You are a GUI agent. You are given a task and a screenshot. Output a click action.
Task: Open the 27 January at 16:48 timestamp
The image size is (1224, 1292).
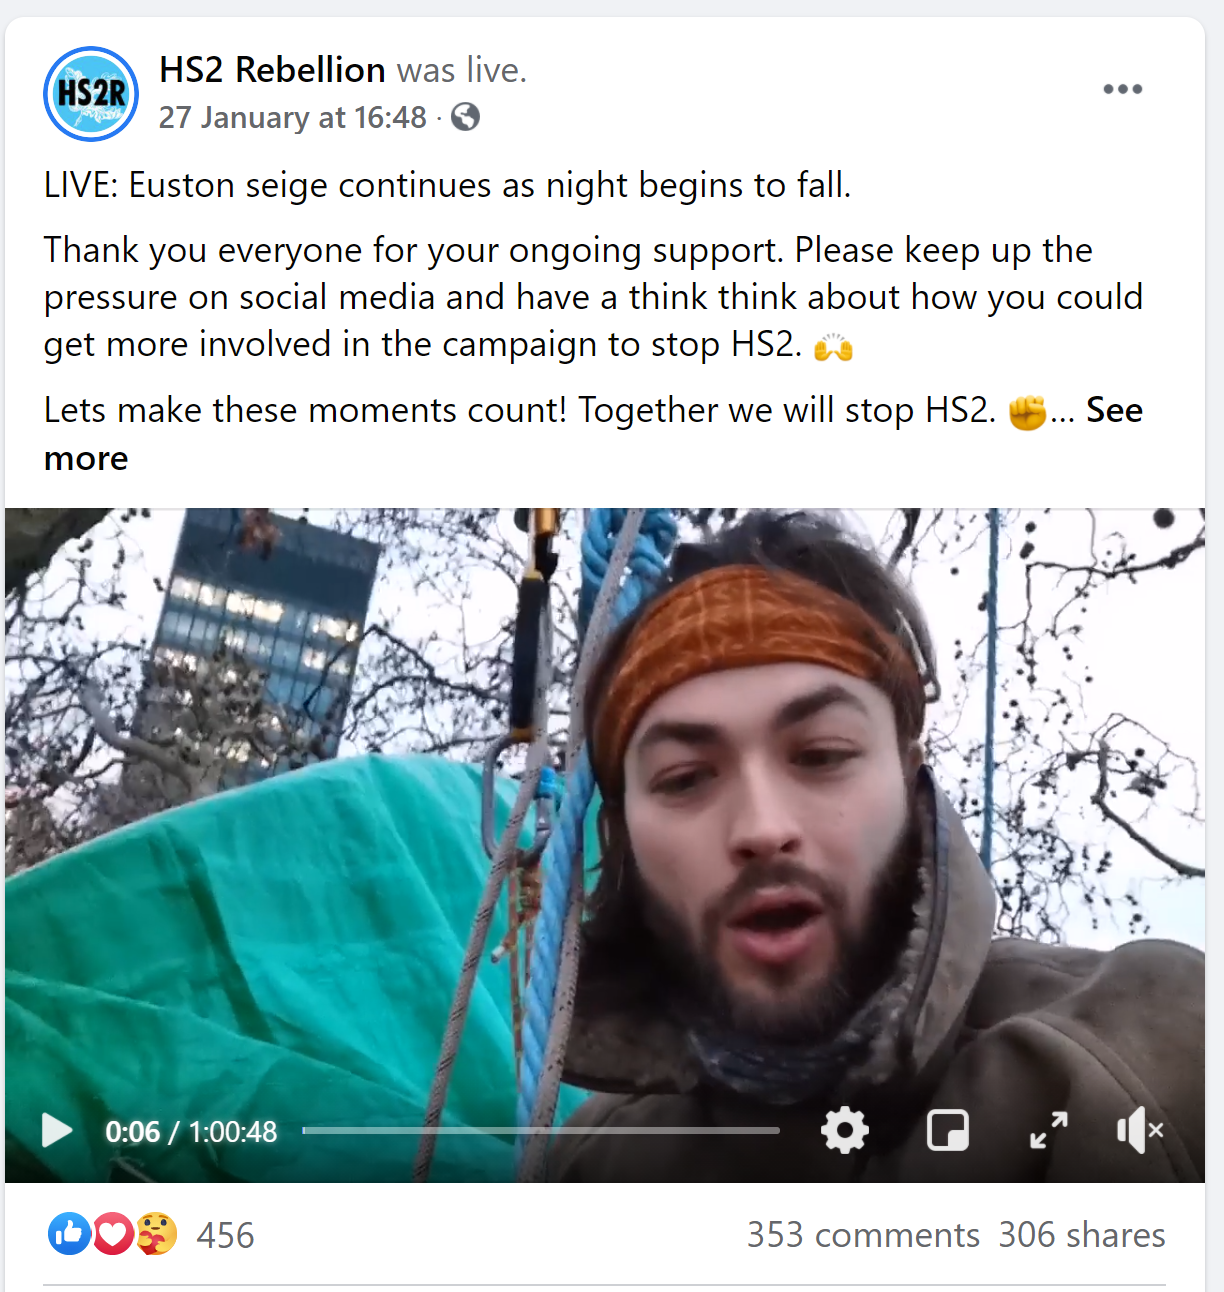point(293,118)
